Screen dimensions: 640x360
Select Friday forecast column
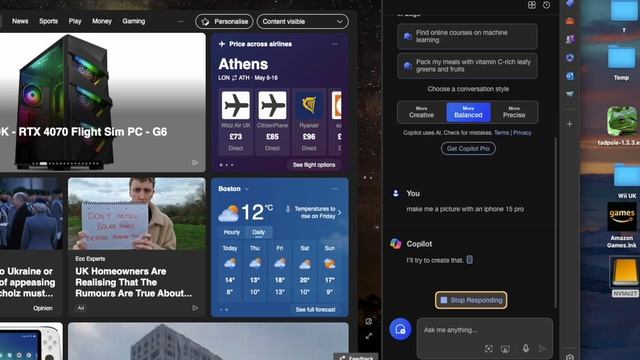point(280,271)
